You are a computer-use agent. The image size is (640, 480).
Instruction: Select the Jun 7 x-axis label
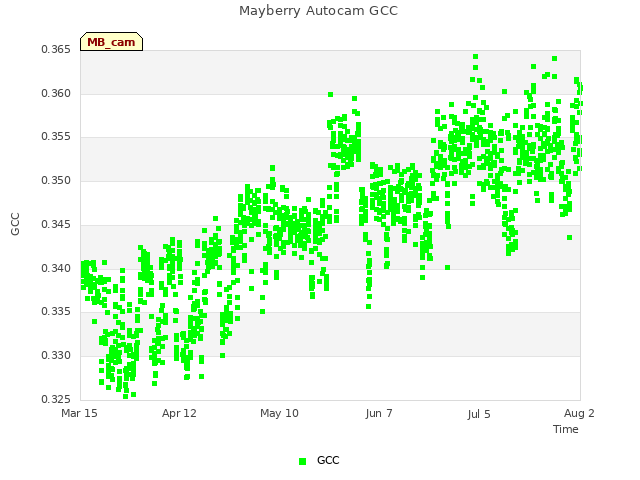(379, 413)
